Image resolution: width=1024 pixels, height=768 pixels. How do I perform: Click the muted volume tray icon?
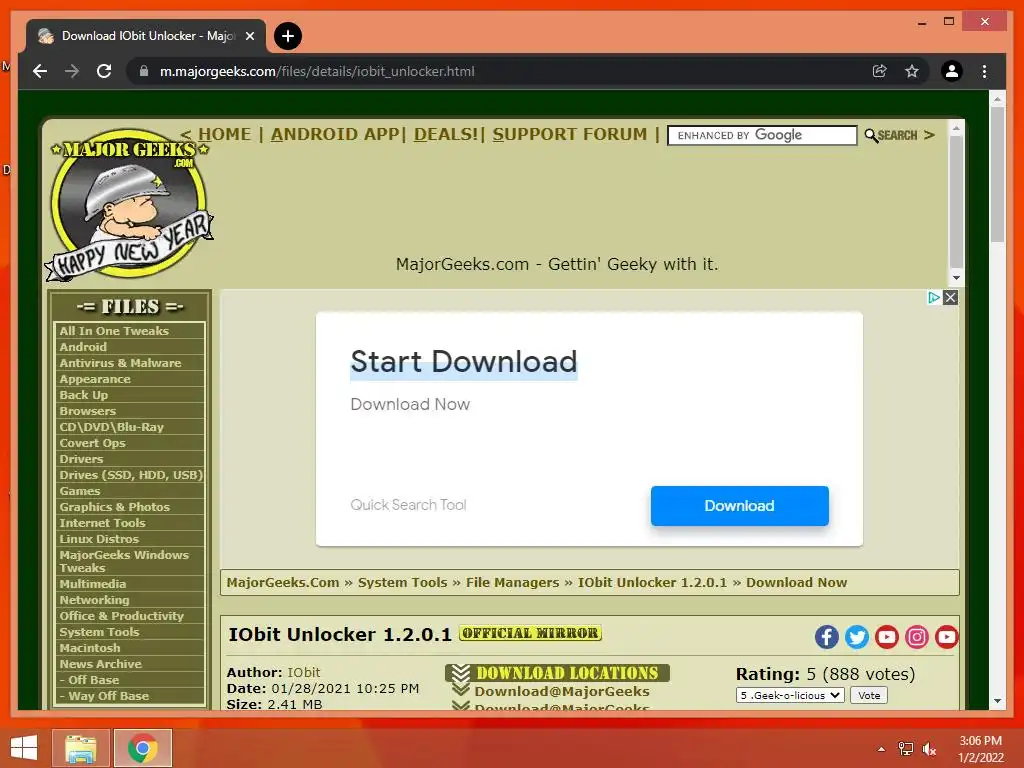pyautogui.click(x=929, y=749)
